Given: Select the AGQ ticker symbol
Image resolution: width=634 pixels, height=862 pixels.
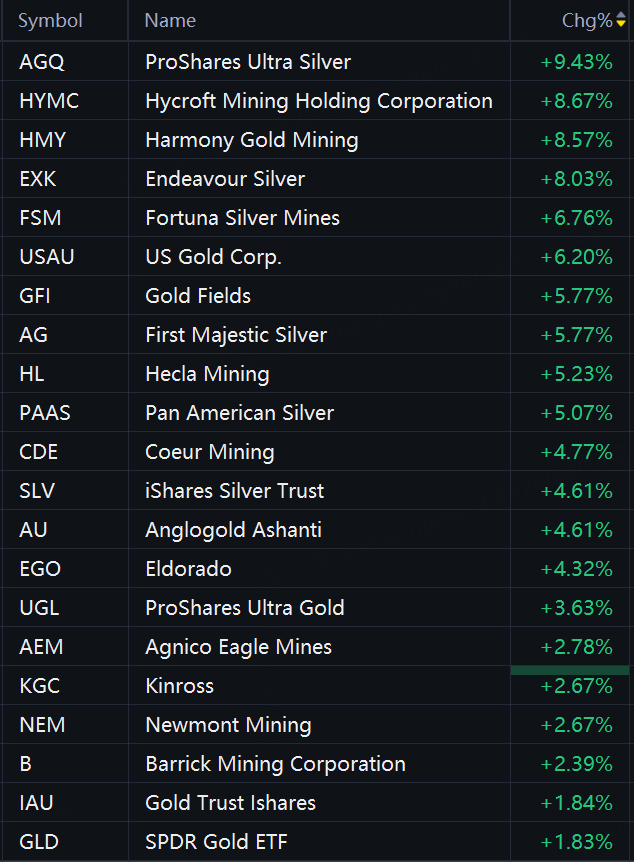Looking at the screenshot, I should (x=41, y=62).
